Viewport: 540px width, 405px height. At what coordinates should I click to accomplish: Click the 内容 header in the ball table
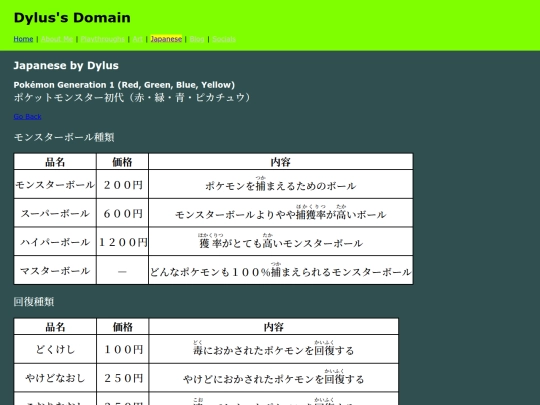click(x=281, y=162)
